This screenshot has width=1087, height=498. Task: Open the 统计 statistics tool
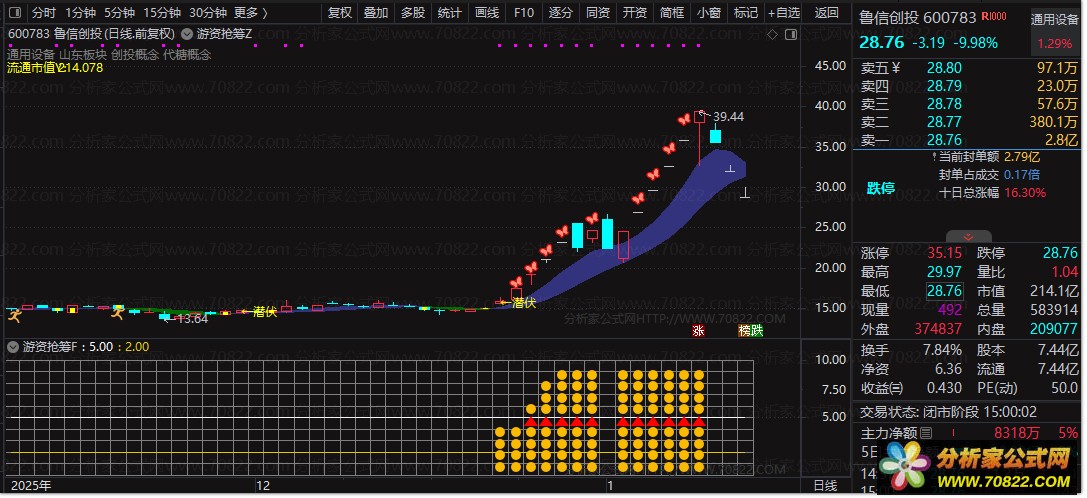(x=450, y=12)
